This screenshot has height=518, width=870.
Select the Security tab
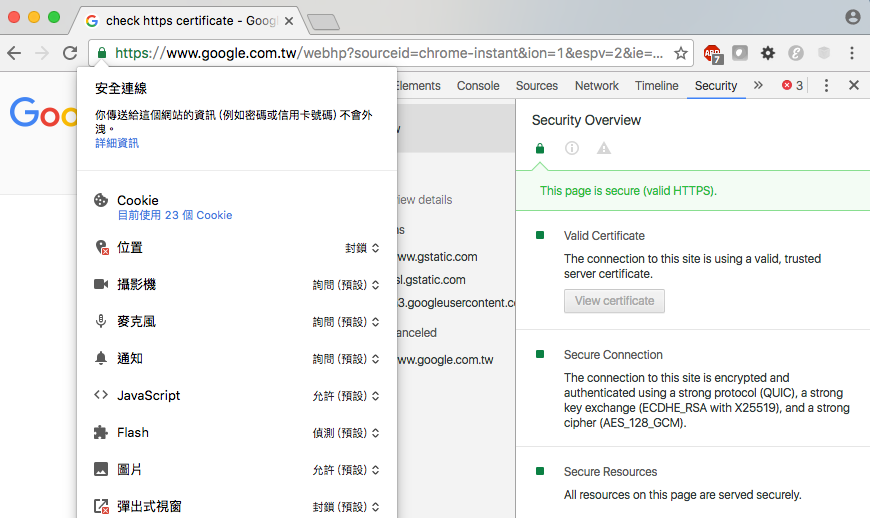716,86
